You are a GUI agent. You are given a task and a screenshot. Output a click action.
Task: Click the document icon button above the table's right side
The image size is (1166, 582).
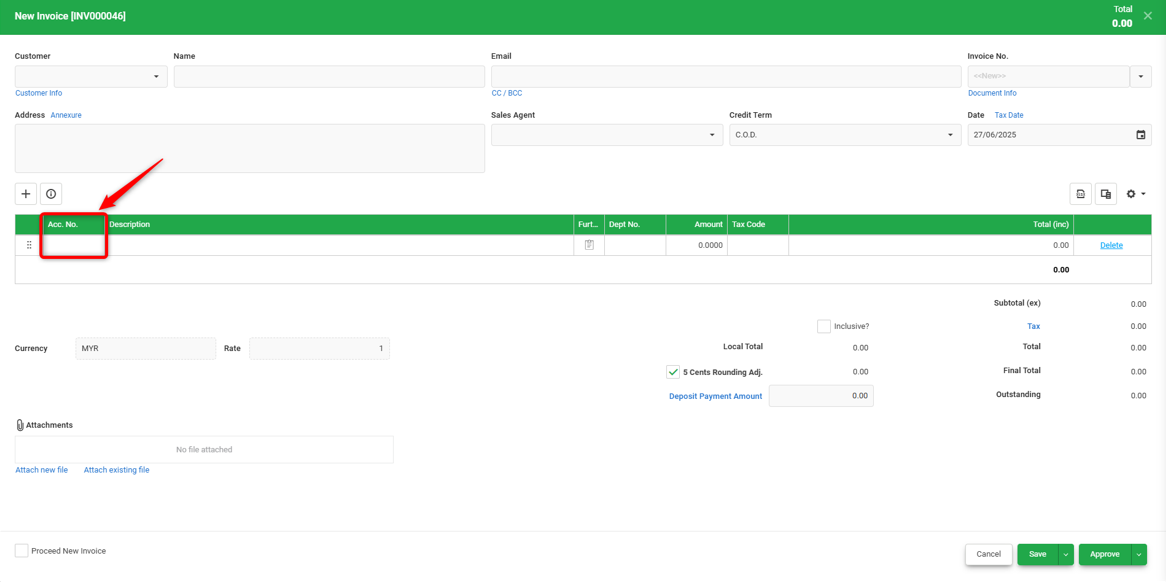pyautogui.click(x=1080, y=194)
